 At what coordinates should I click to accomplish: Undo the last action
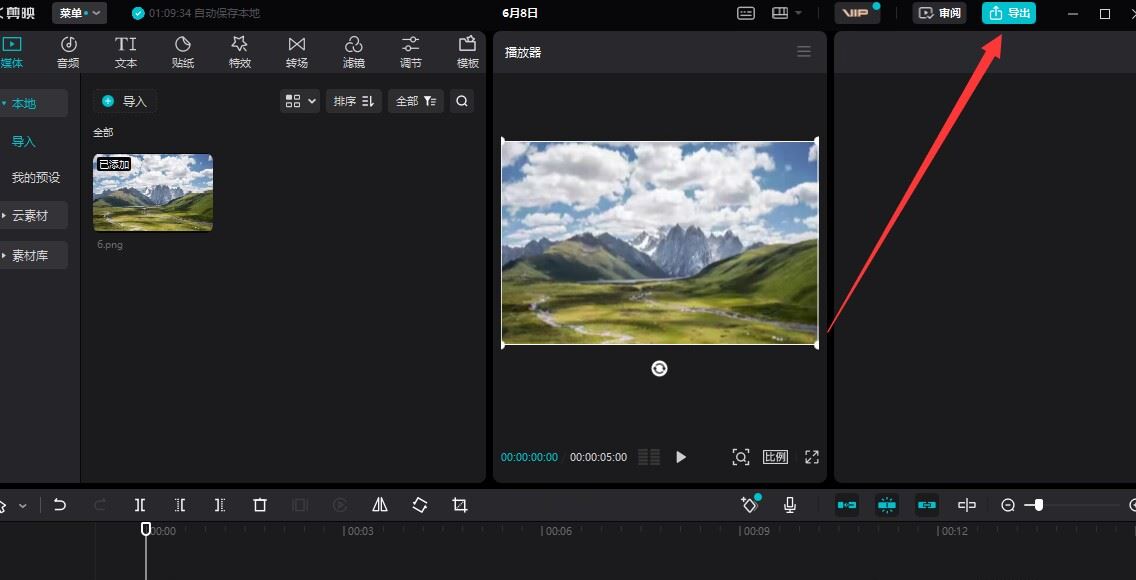click(60, 505)
